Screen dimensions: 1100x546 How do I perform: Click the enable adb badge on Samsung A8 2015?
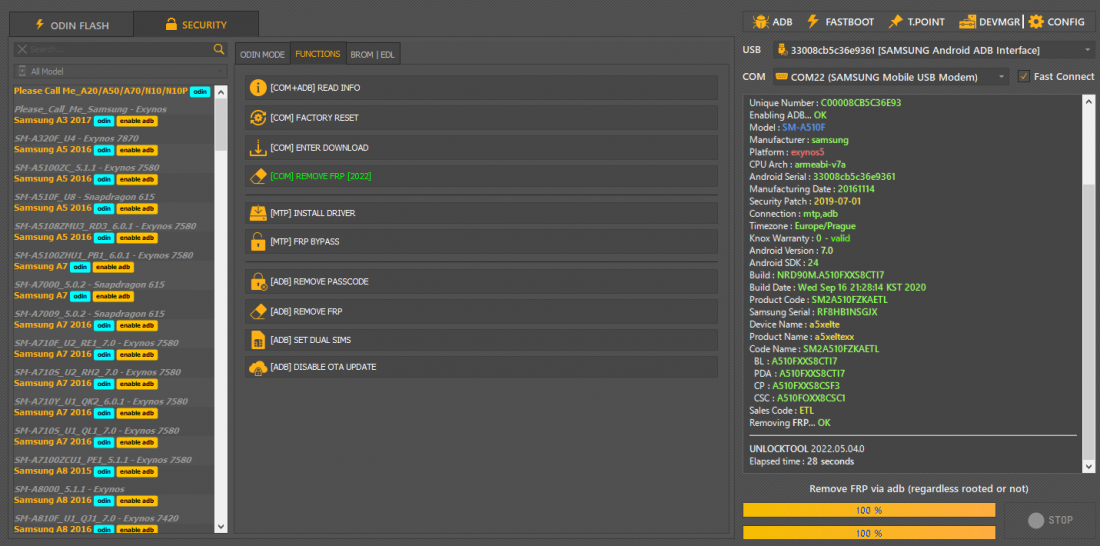pos(137,472)
